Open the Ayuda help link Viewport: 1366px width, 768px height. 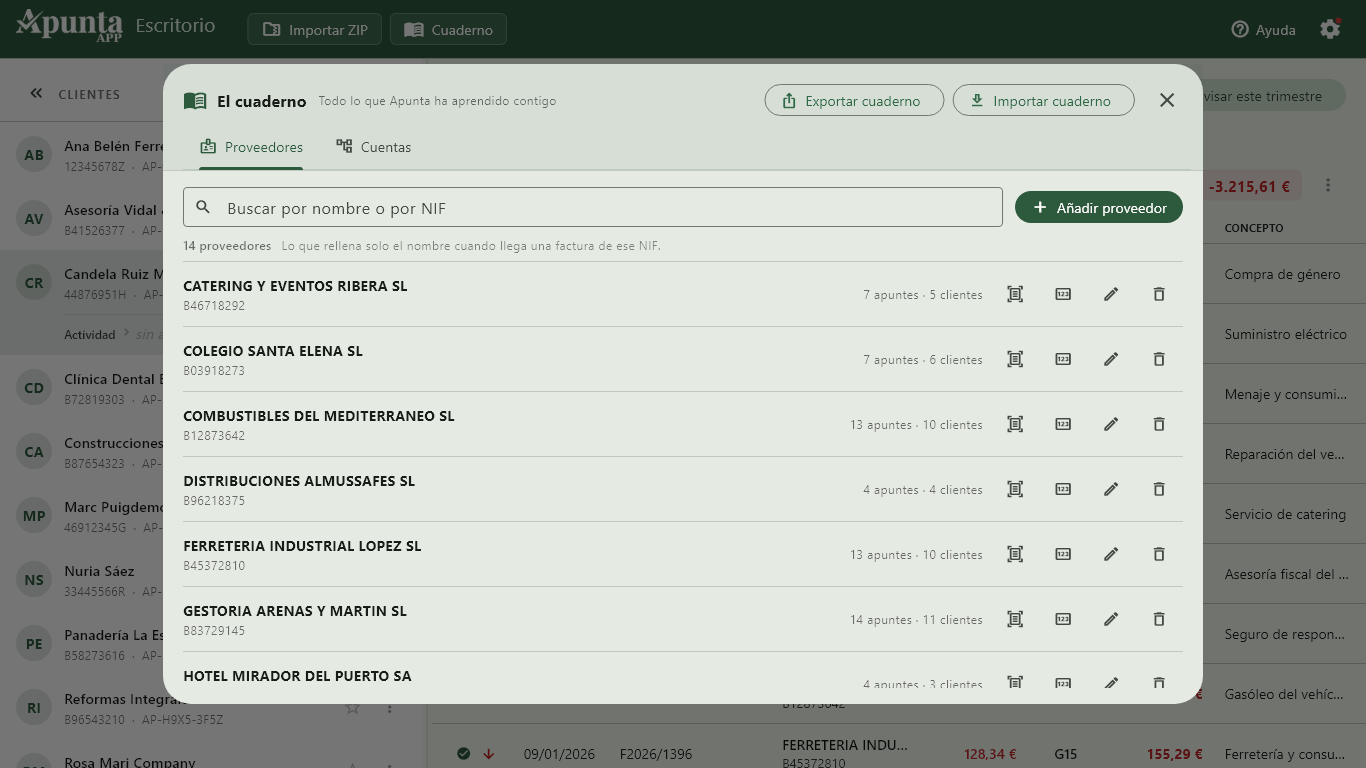1263,30
